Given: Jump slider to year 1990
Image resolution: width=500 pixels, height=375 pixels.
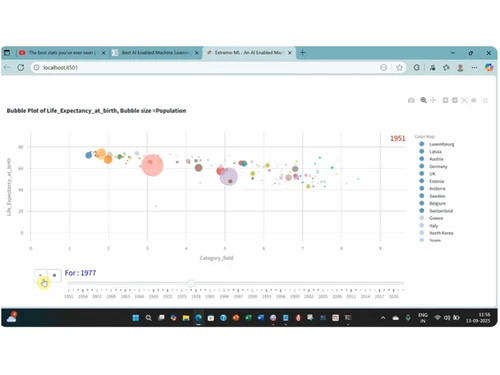Looking at the screenshot, I should click(x=252, y=296).
